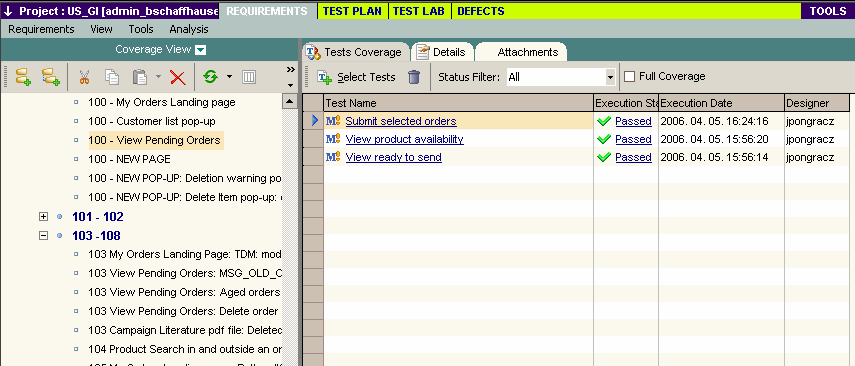
Task: Open toolbar options small down arrow
Action: tap(291, 85)
